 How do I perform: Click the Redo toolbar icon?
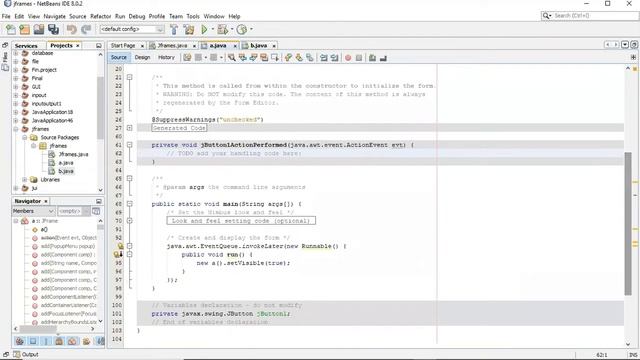click(86, 29)
